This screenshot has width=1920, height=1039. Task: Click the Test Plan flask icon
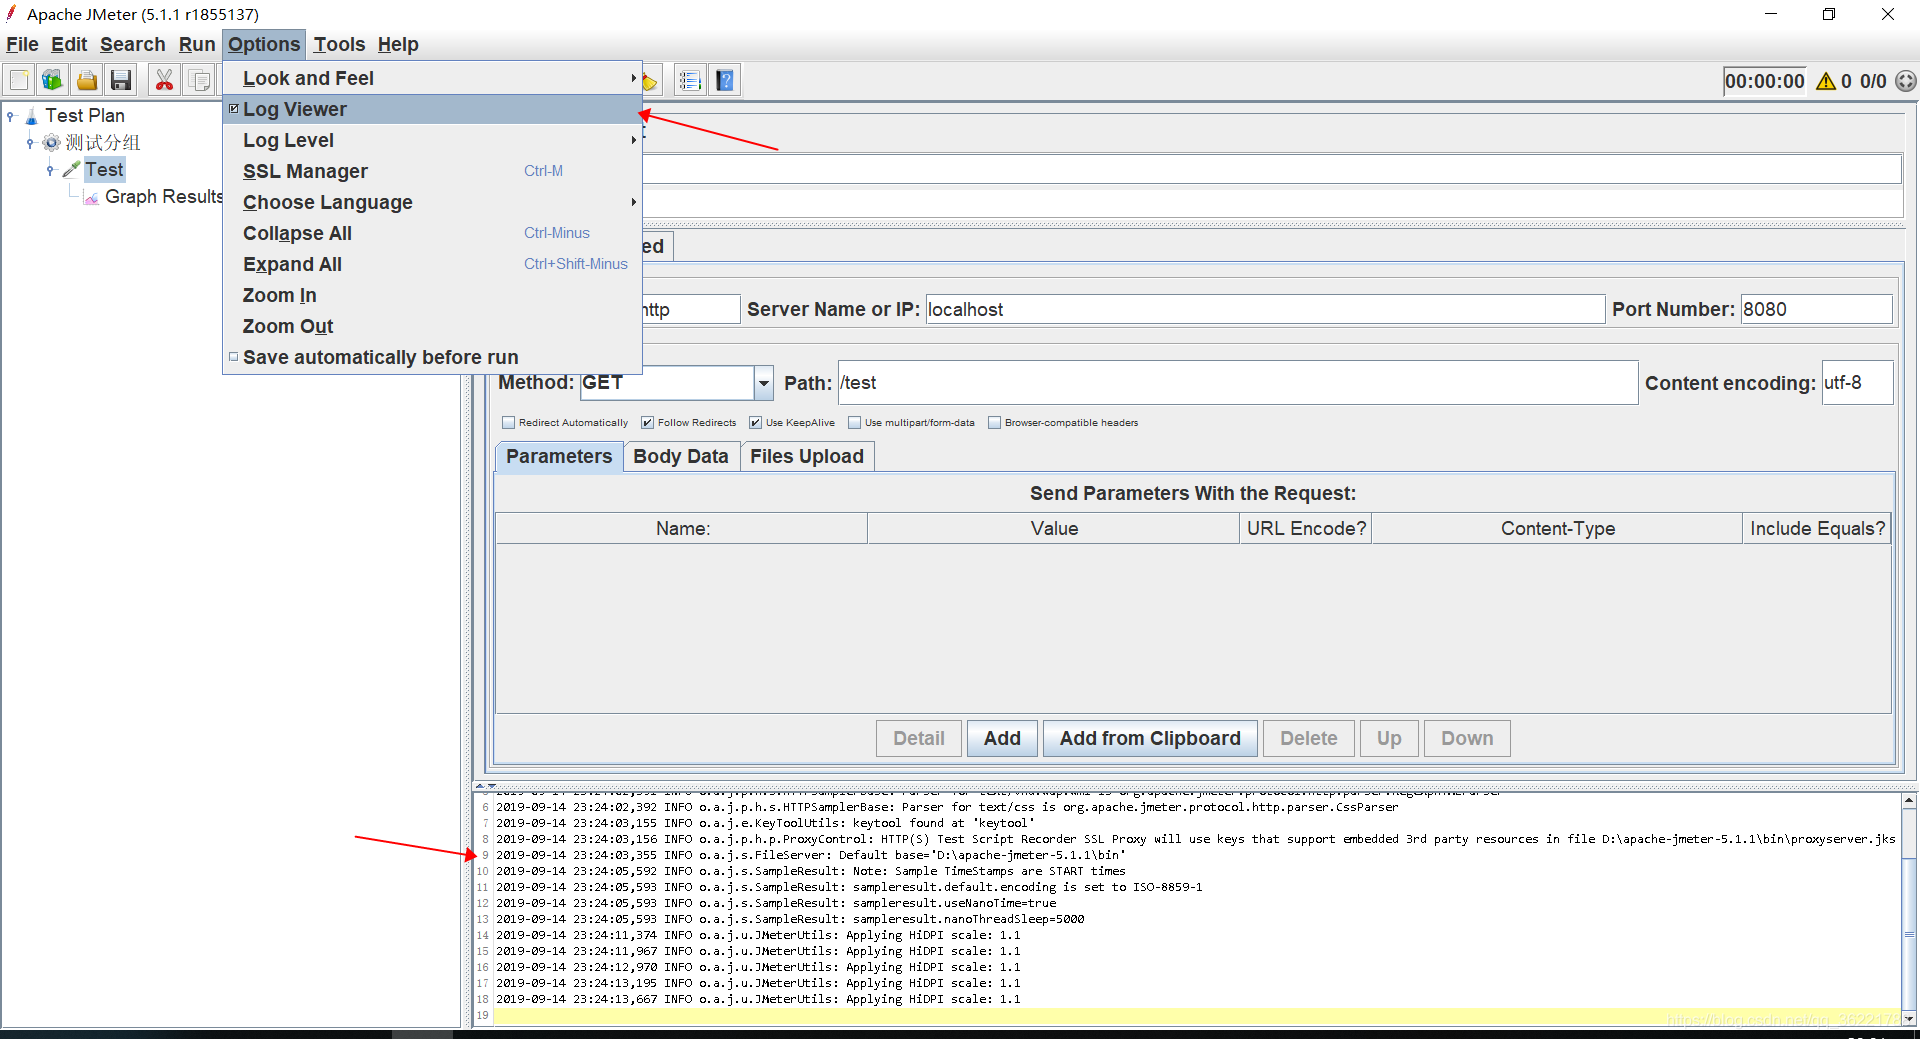[31, 116]
